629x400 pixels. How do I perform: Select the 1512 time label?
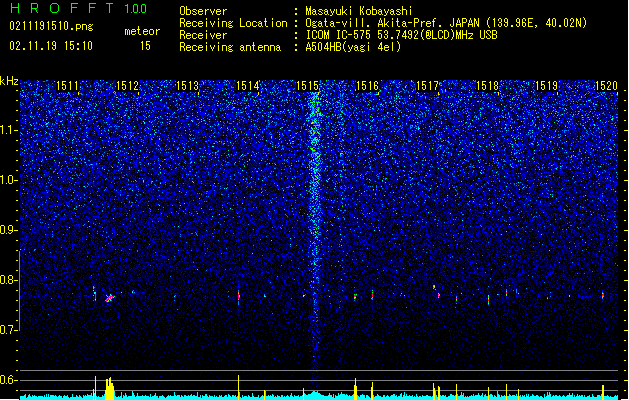click(127, 86)
